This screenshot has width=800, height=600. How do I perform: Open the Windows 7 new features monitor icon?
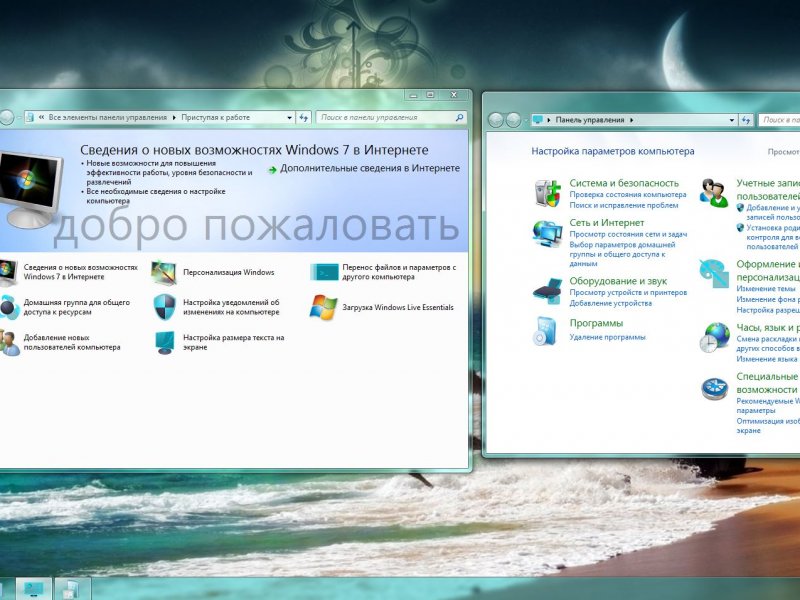[x=8, y=272]
